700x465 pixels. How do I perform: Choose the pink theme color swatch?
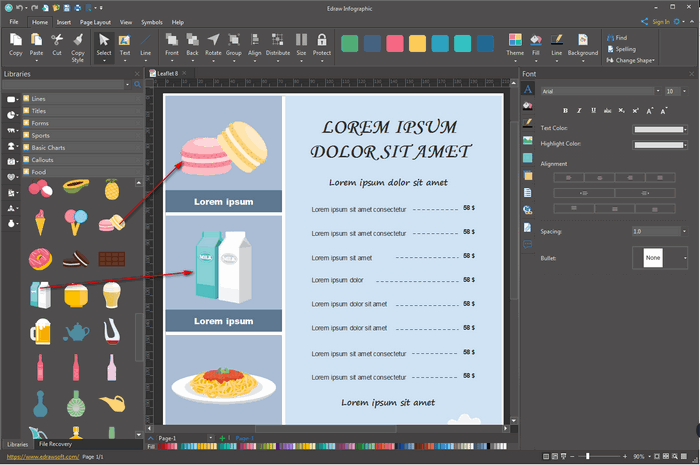pyautogui.click(x=395, y=43)
